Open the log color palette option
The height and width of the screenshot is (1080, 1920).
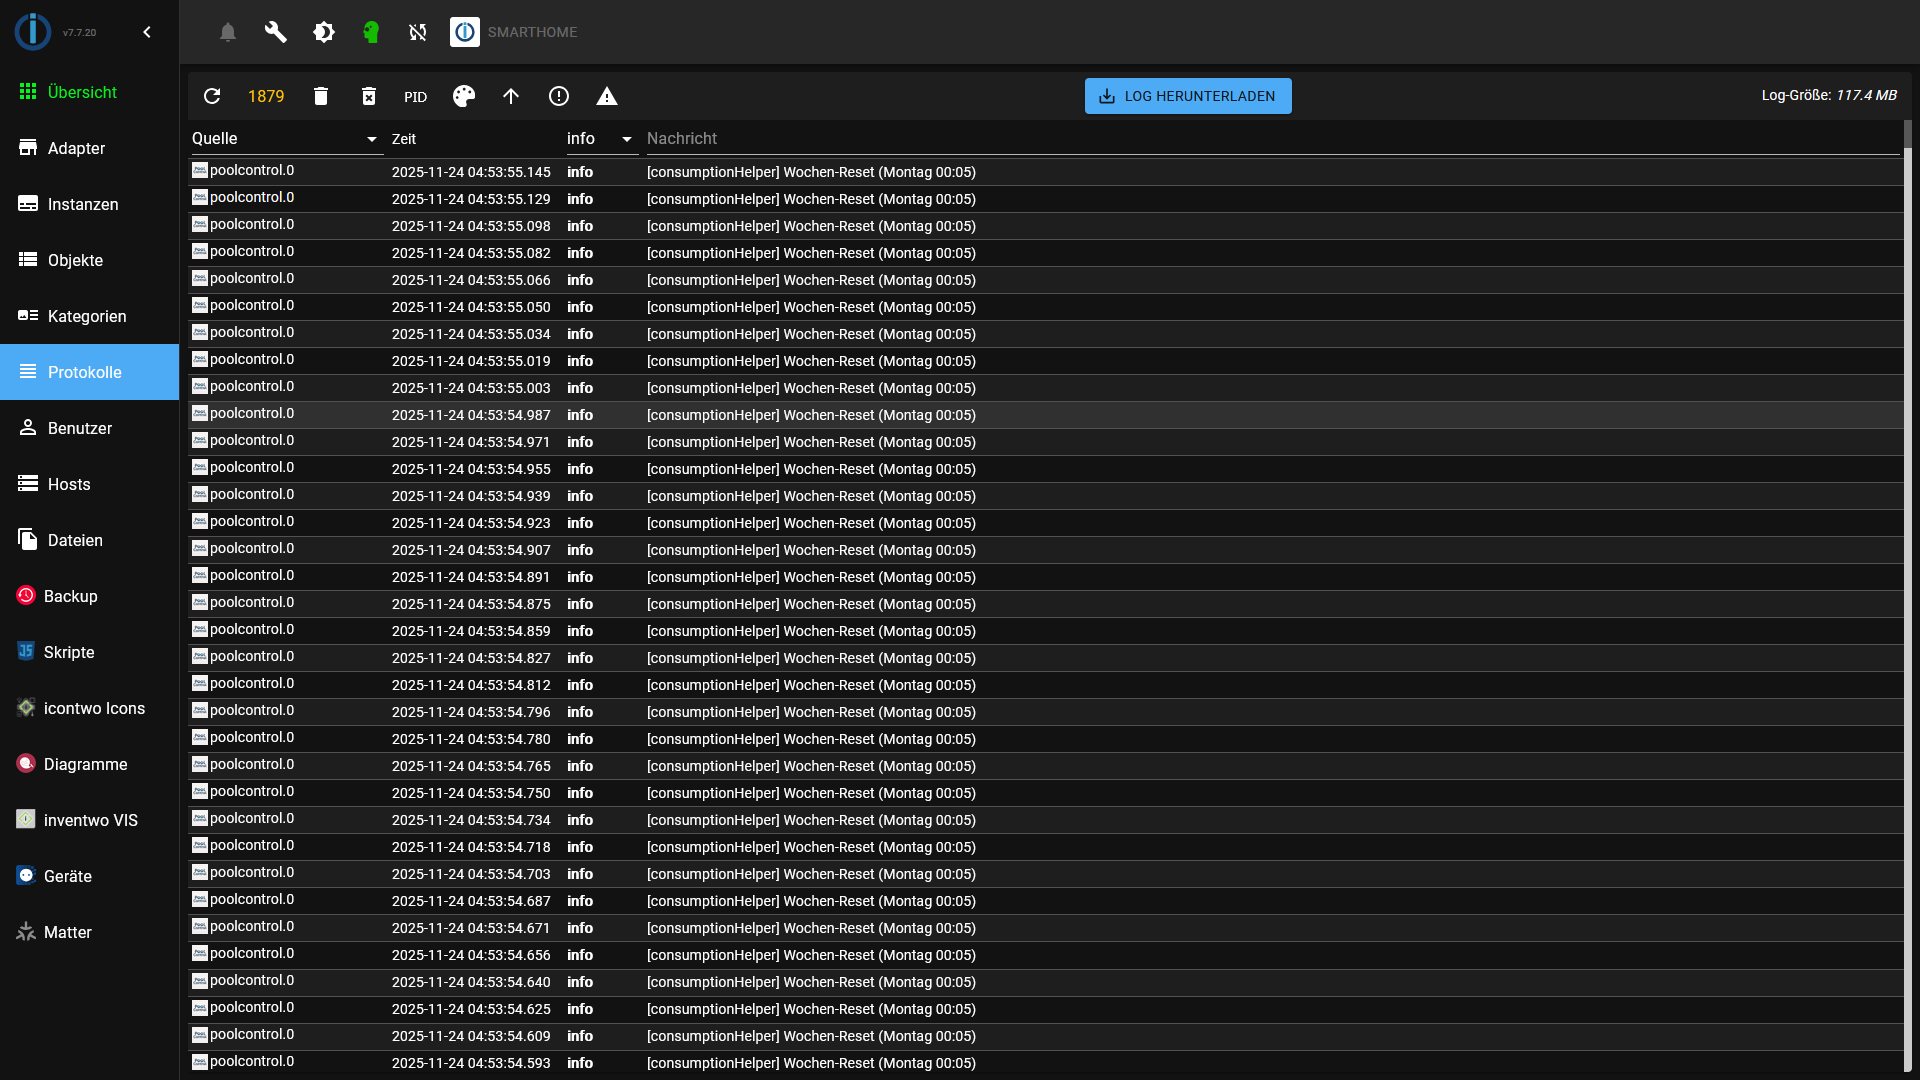click(463, 96)
